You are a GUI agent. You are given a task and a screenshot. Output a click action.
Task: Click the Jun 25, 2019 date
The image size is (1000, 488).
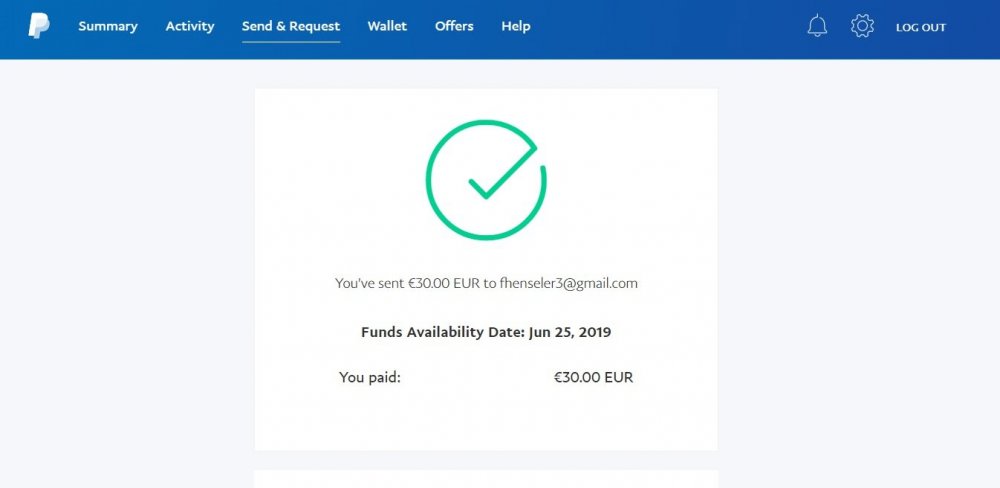tap(569, 332)
